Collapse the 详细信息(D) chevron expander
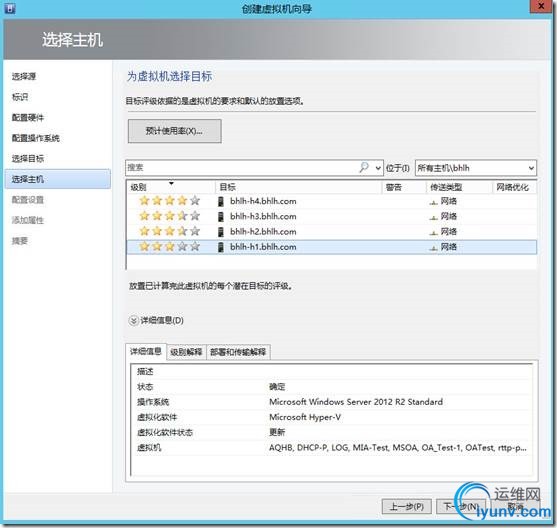 (x=133, y=321)
